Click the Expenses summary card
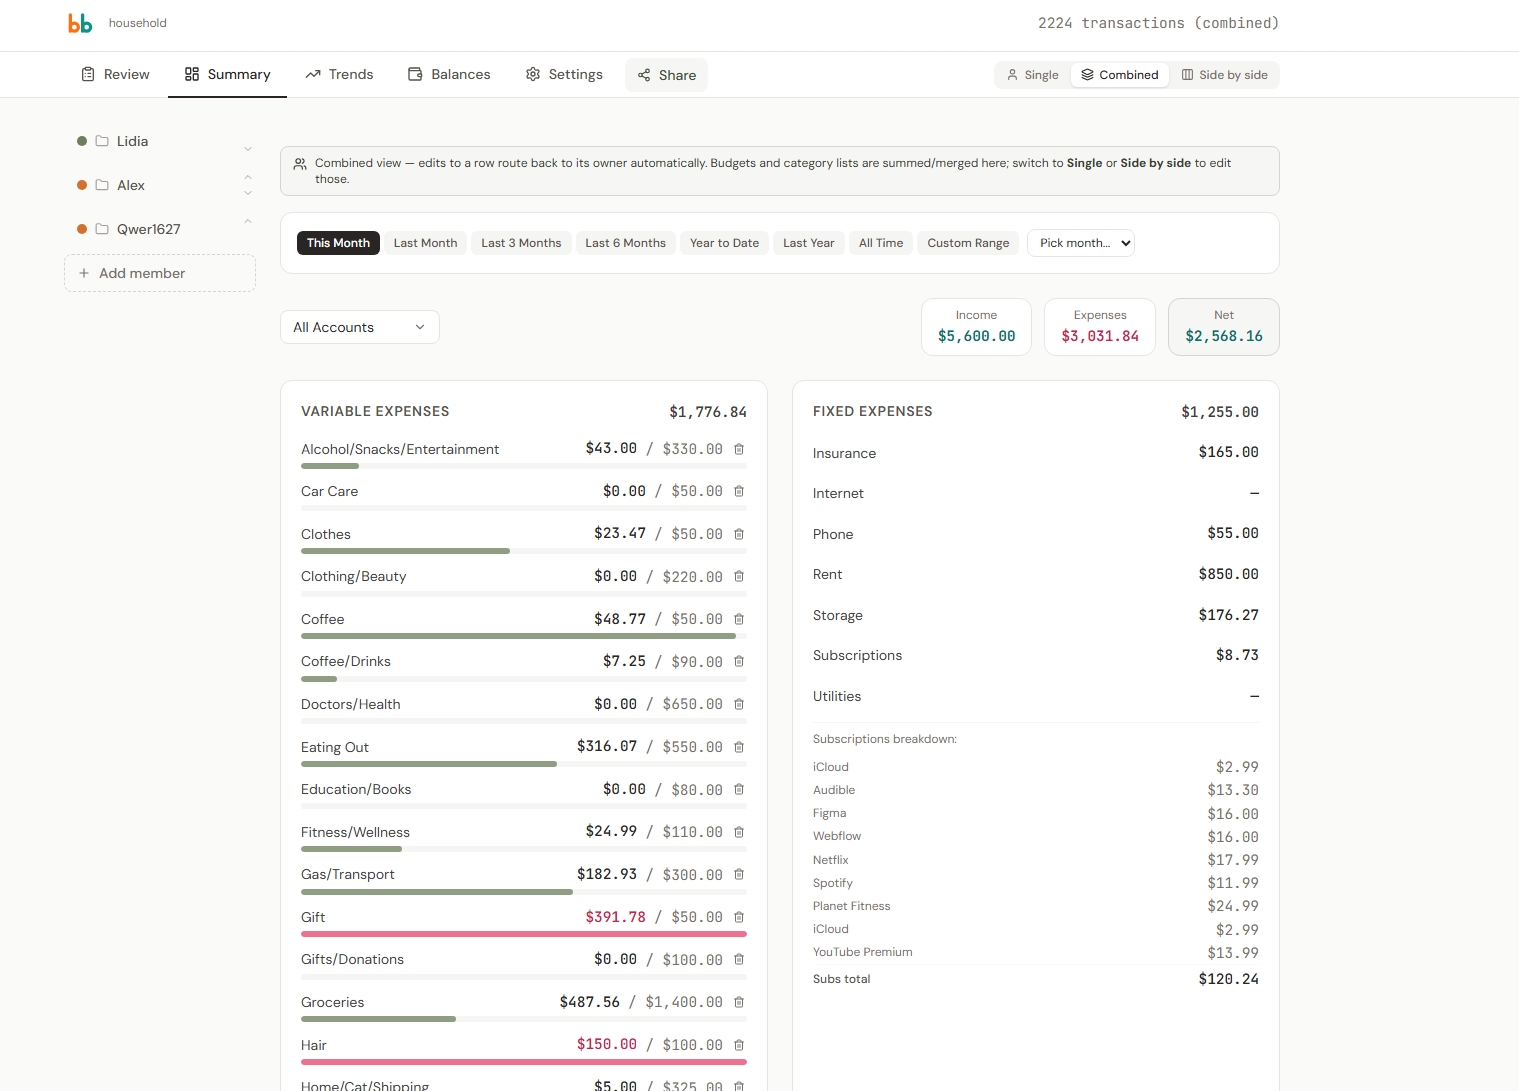 coord(1100,327)
